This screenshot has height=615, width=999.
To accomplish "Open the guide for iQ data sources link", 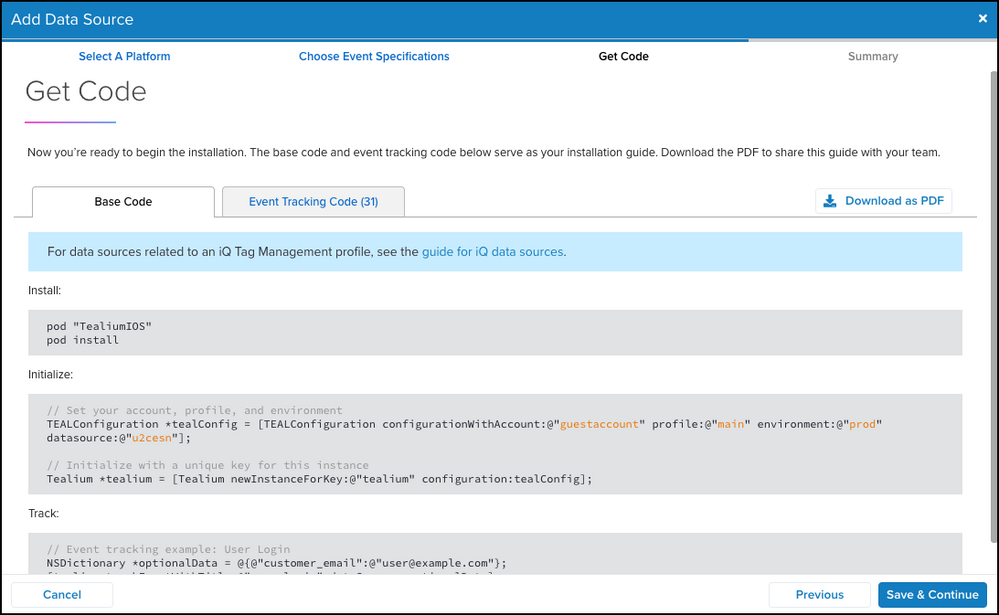I will click(493, 252).
